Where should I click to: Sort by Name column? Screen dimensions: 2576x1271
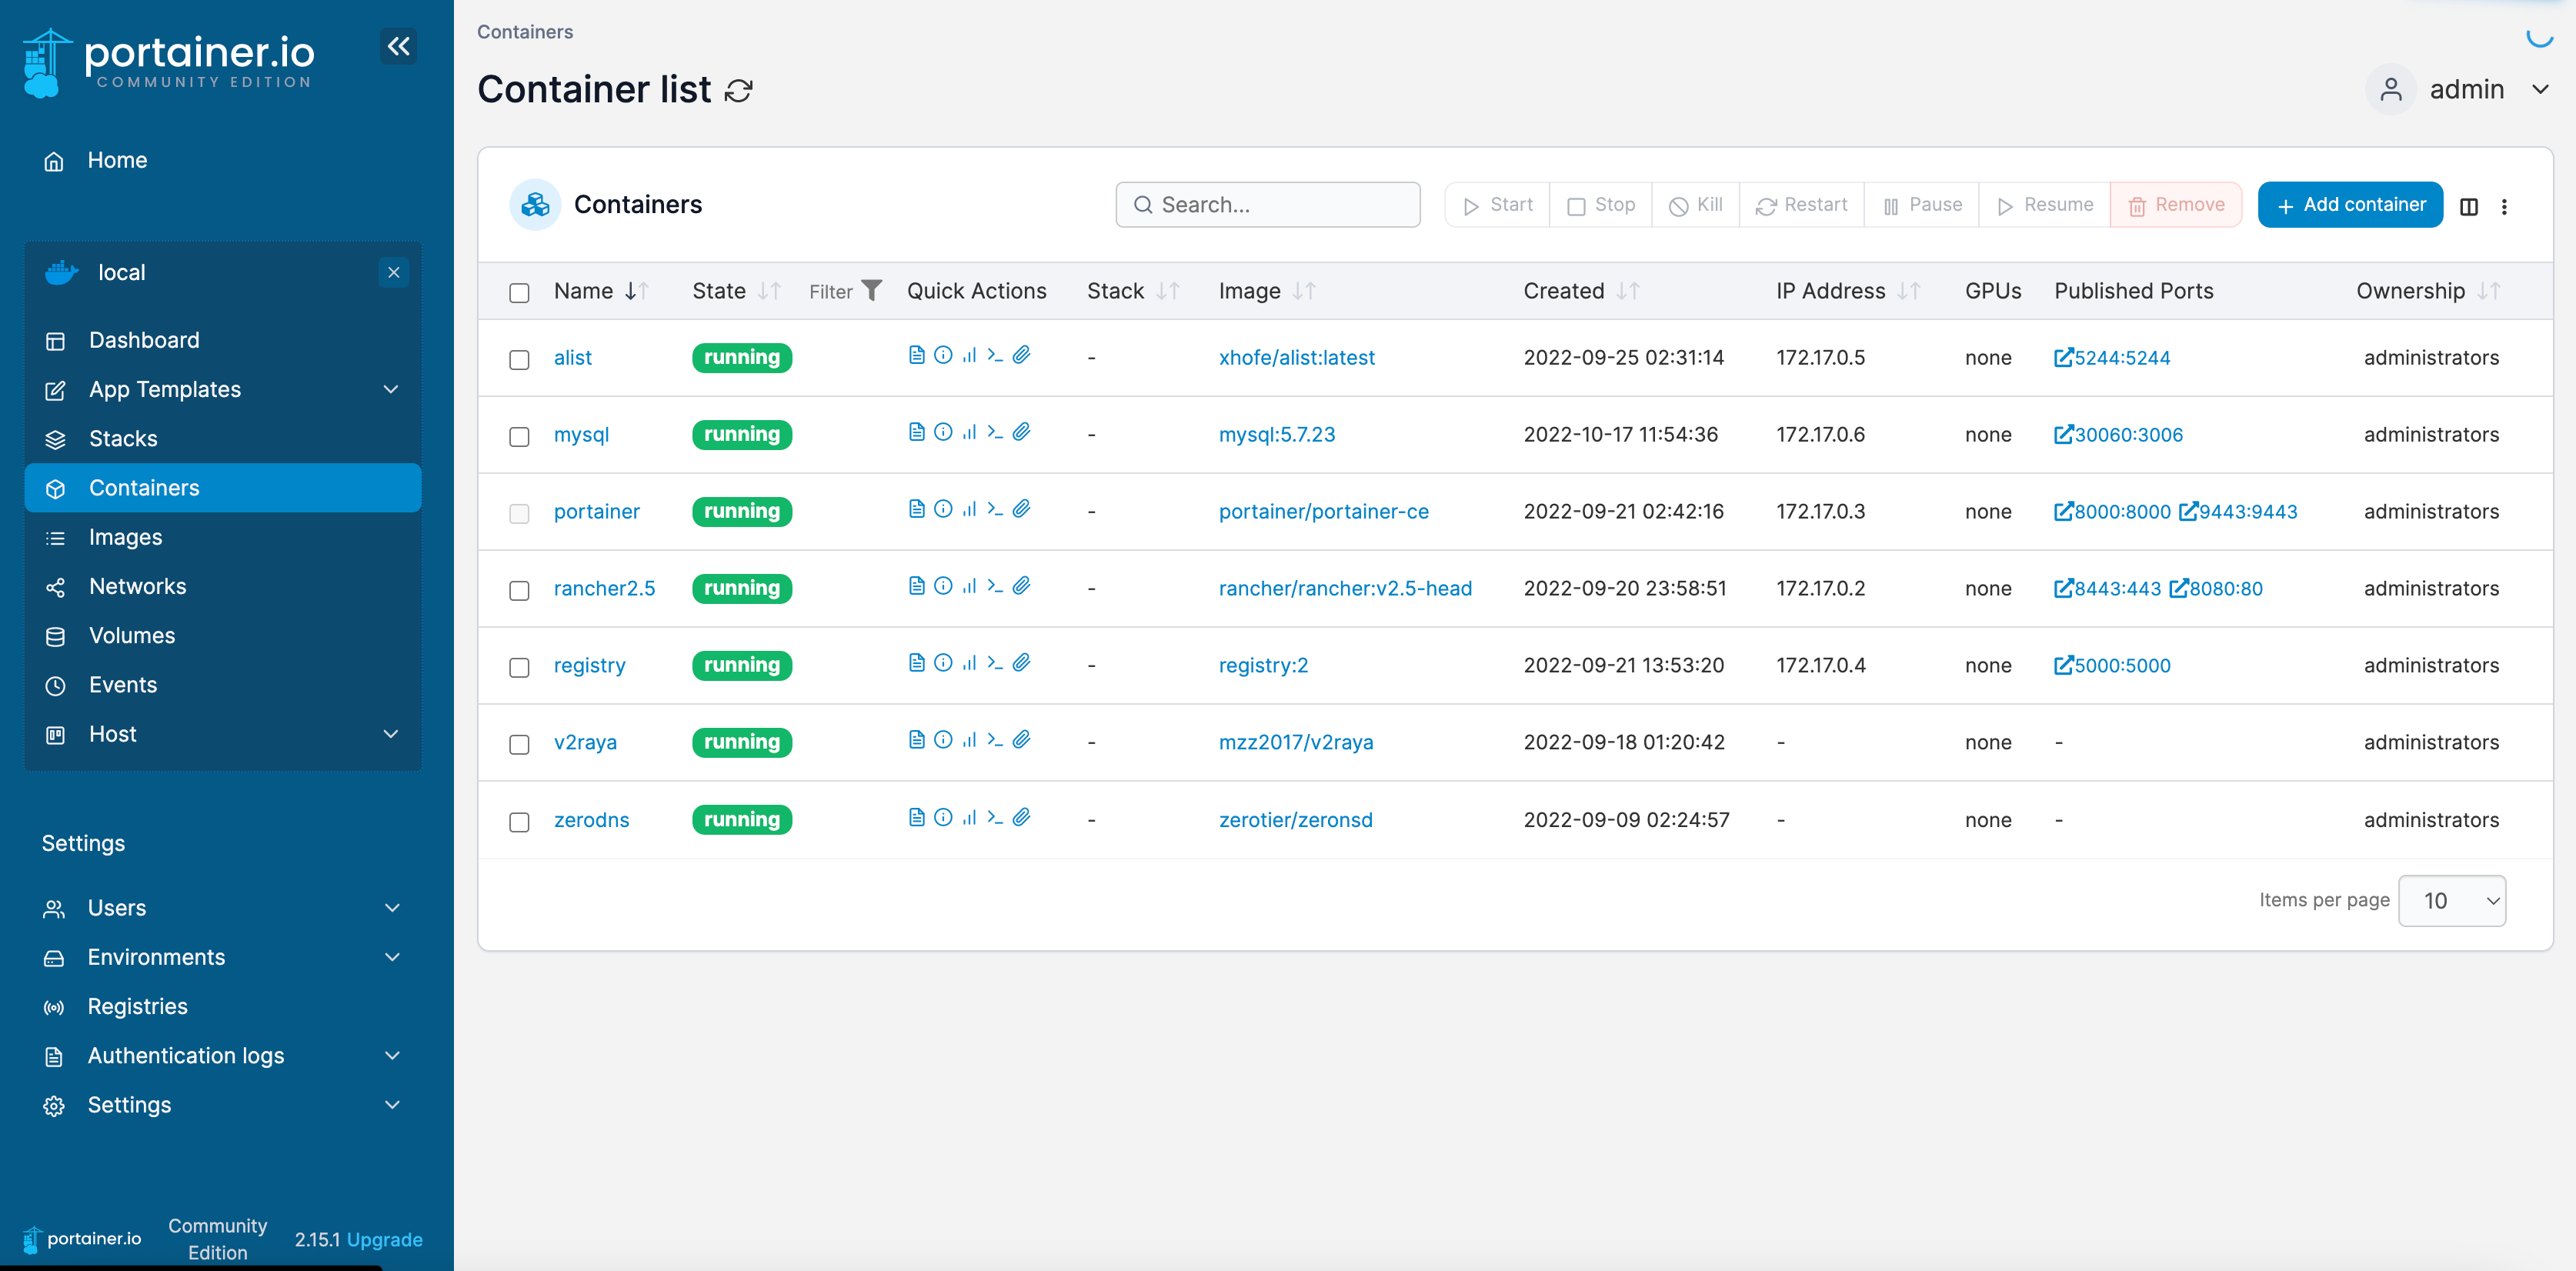(x=602, y=291)
